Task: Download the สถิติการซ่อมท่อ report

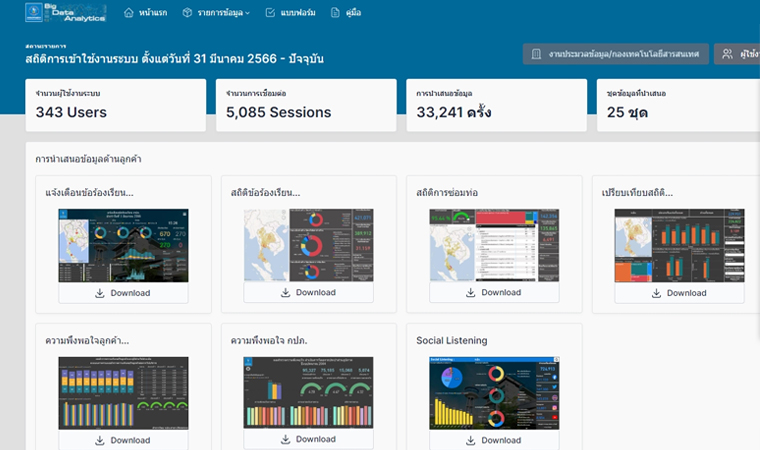Action: pyautogui.click(x=494, y=292)
